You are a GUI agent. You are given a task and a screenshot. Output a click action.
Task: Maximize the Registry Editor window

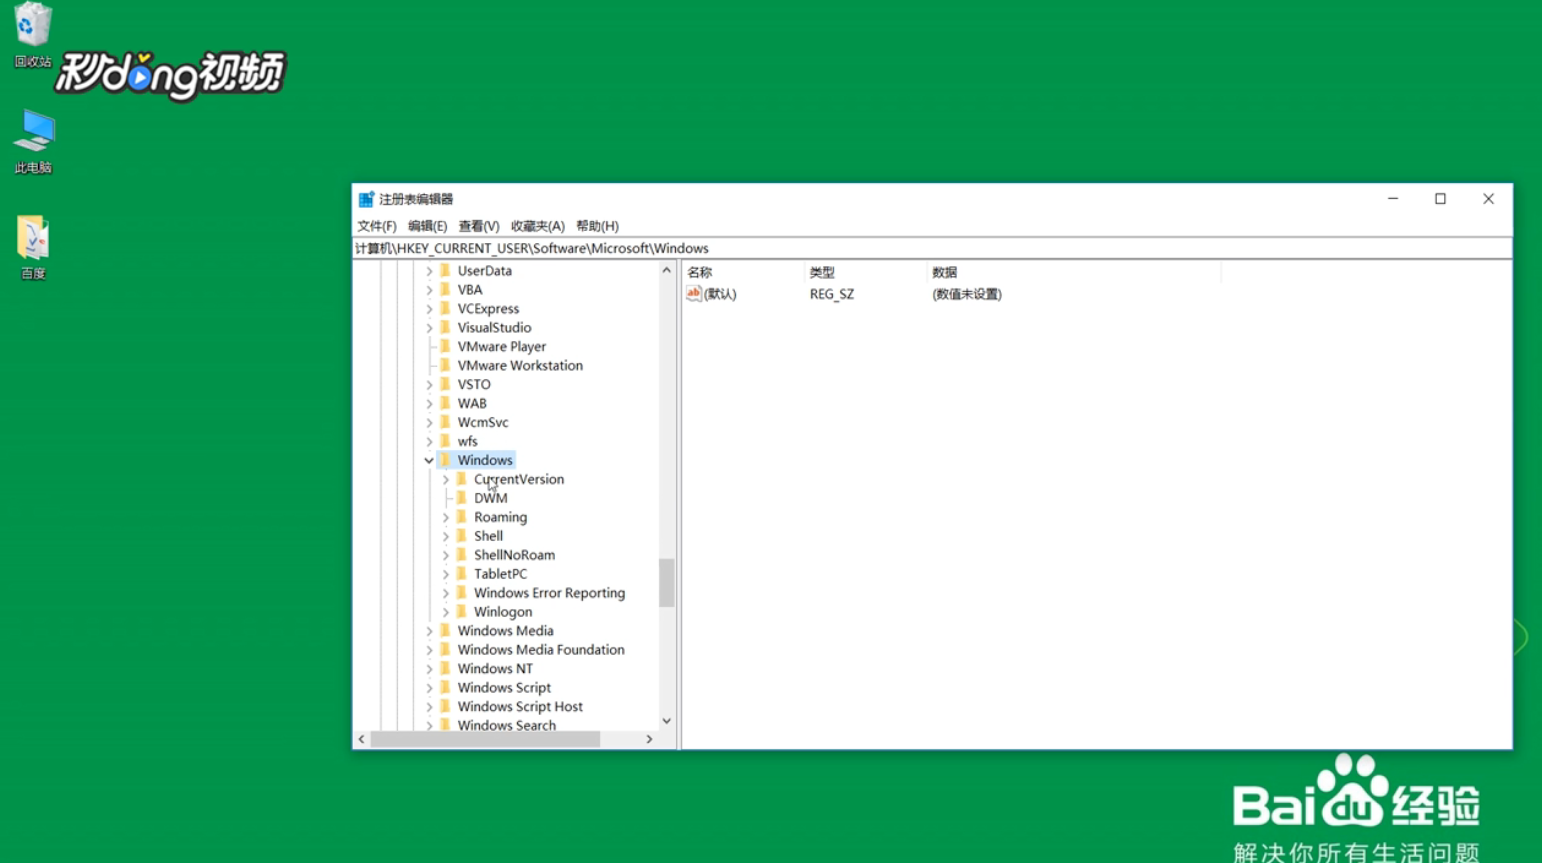click(1440, 199)
